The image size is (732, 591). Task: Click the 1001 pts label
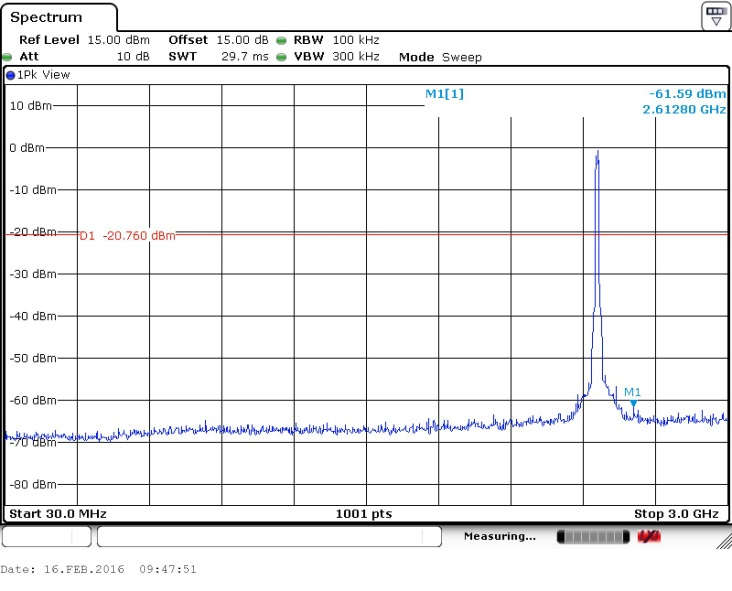pos(364,514)
